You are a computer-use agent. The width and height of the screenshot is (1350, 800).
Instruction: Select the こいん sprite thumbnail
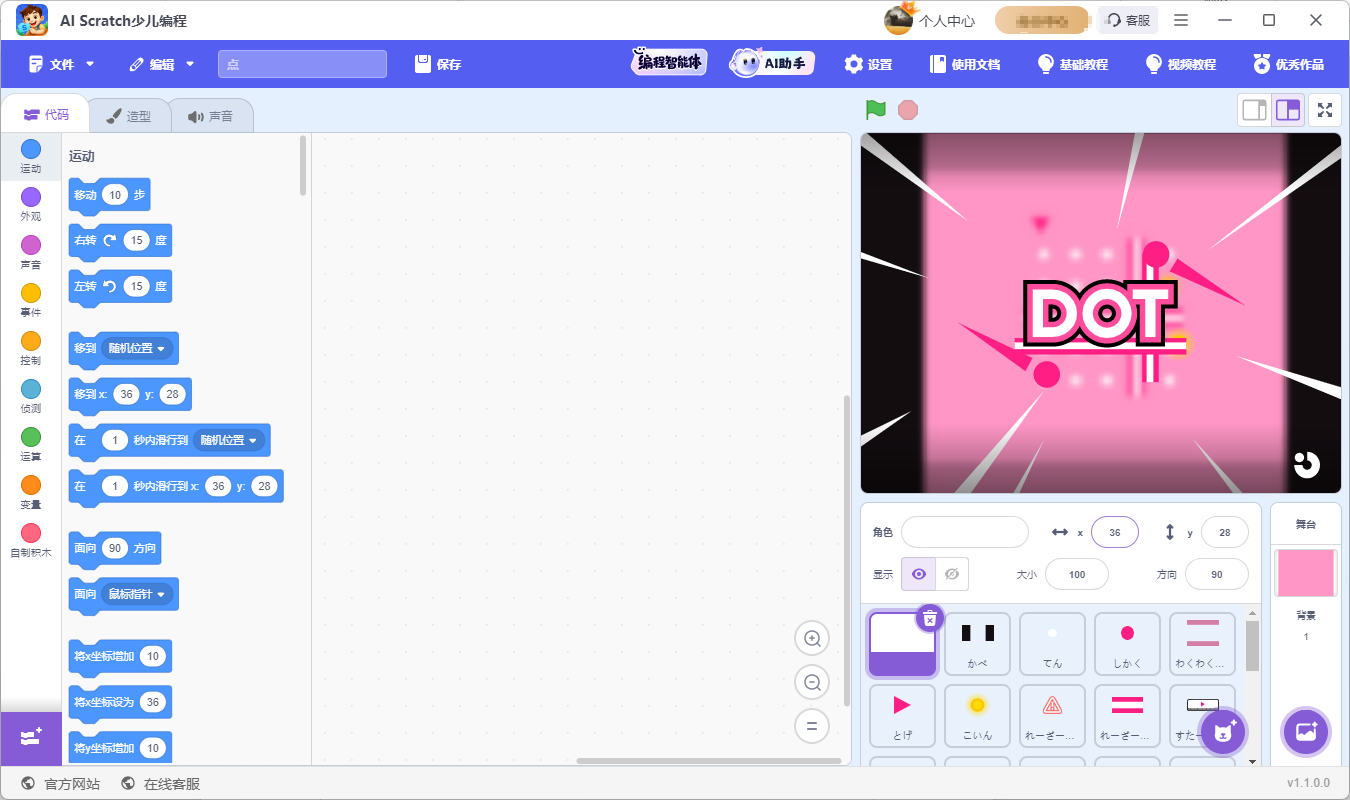click(977, 716)
